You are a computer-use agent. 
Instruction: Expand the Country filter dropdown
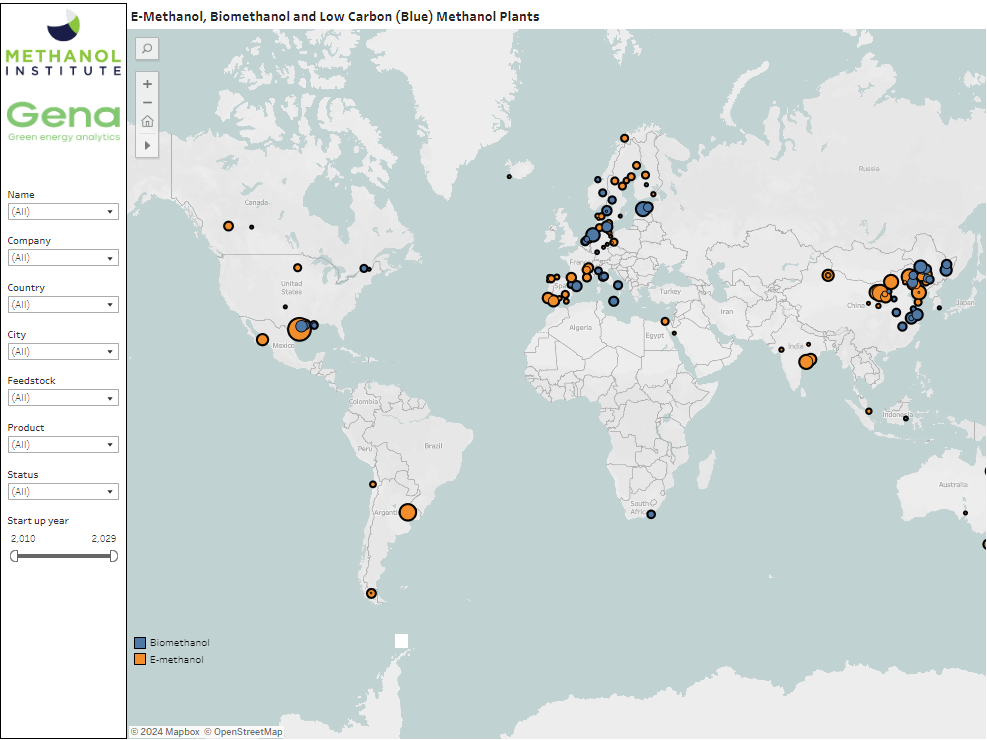coord(63,304)
